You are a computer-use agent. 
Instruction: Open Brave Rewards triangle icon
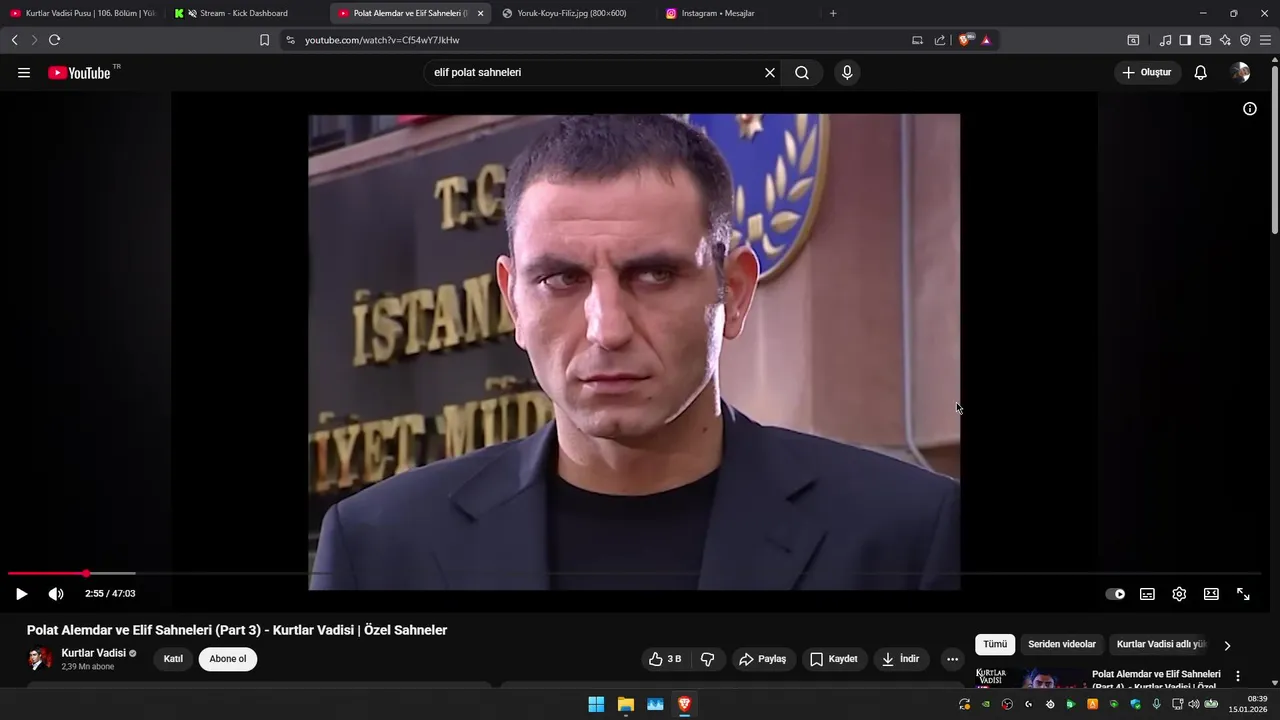pyautogui.click(x=986, y=40)
